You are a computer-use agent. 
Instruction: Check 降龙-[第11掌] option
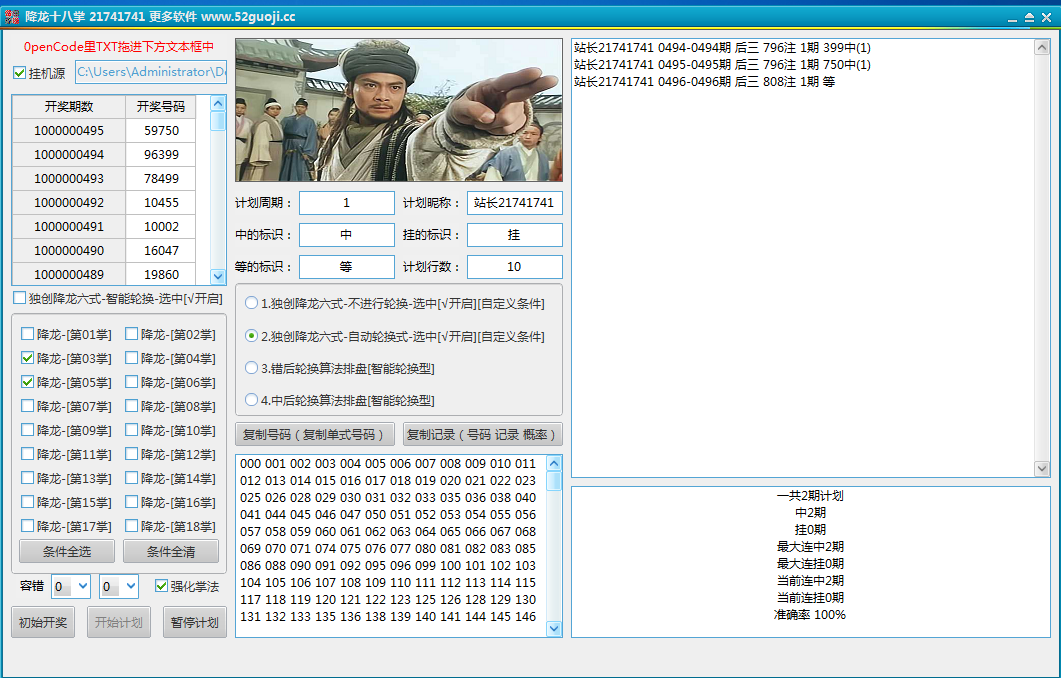(28, 454)
